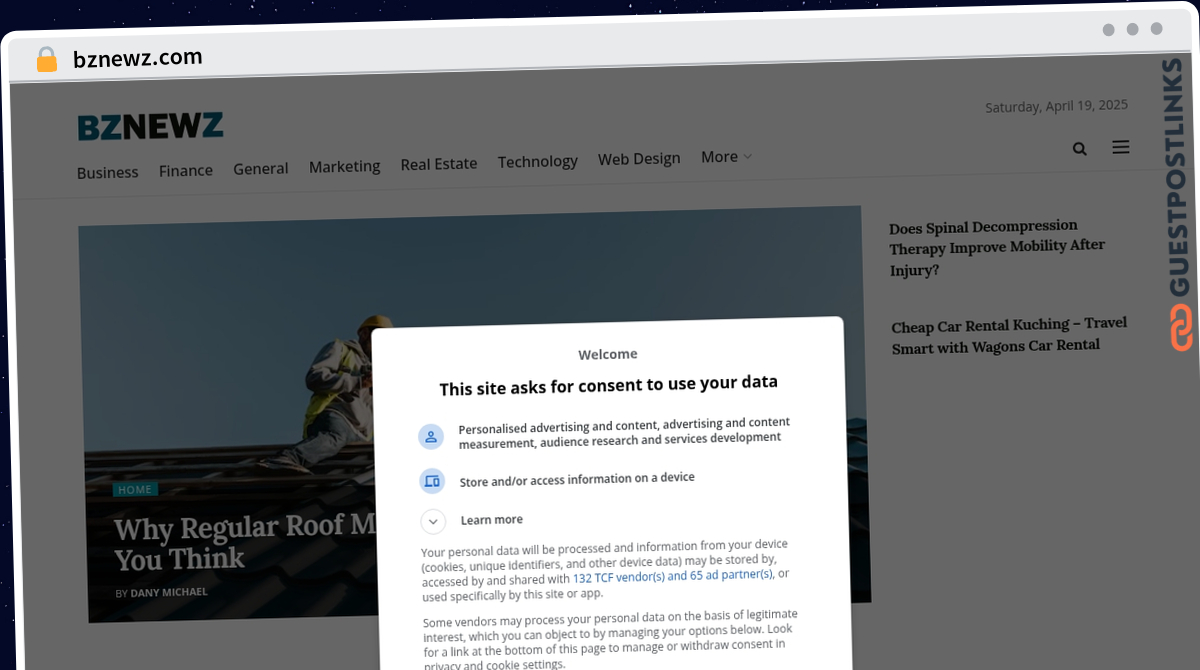Click the padlock icon beside bznewz.com

(47, 59)
